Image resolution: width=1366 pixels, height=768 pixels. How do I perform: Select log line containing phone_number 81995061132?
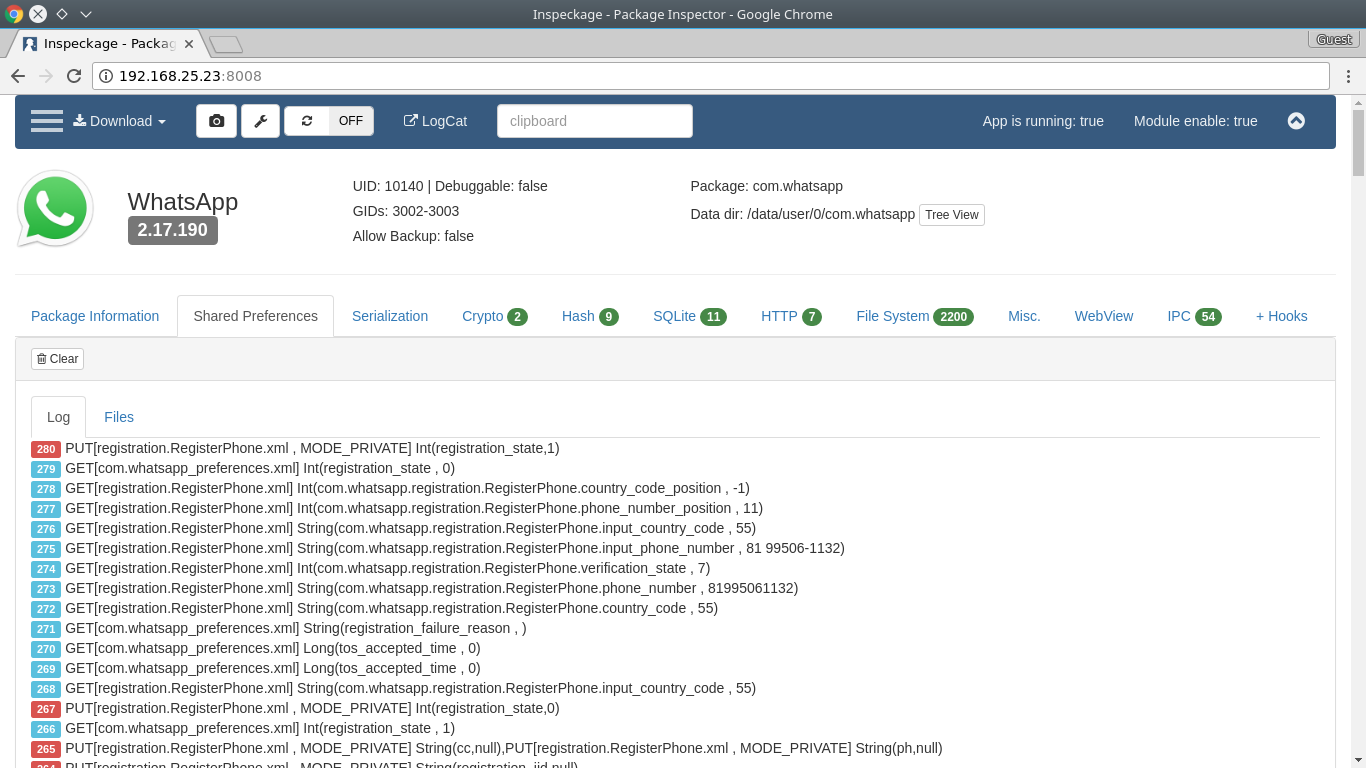pyautogui.click(x=432, y=588)
